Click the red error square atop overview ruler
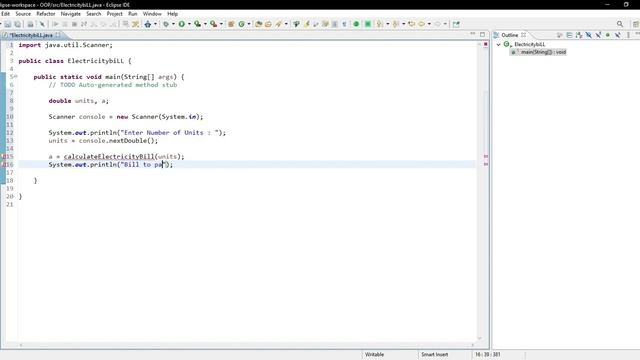 pos(486,44)
